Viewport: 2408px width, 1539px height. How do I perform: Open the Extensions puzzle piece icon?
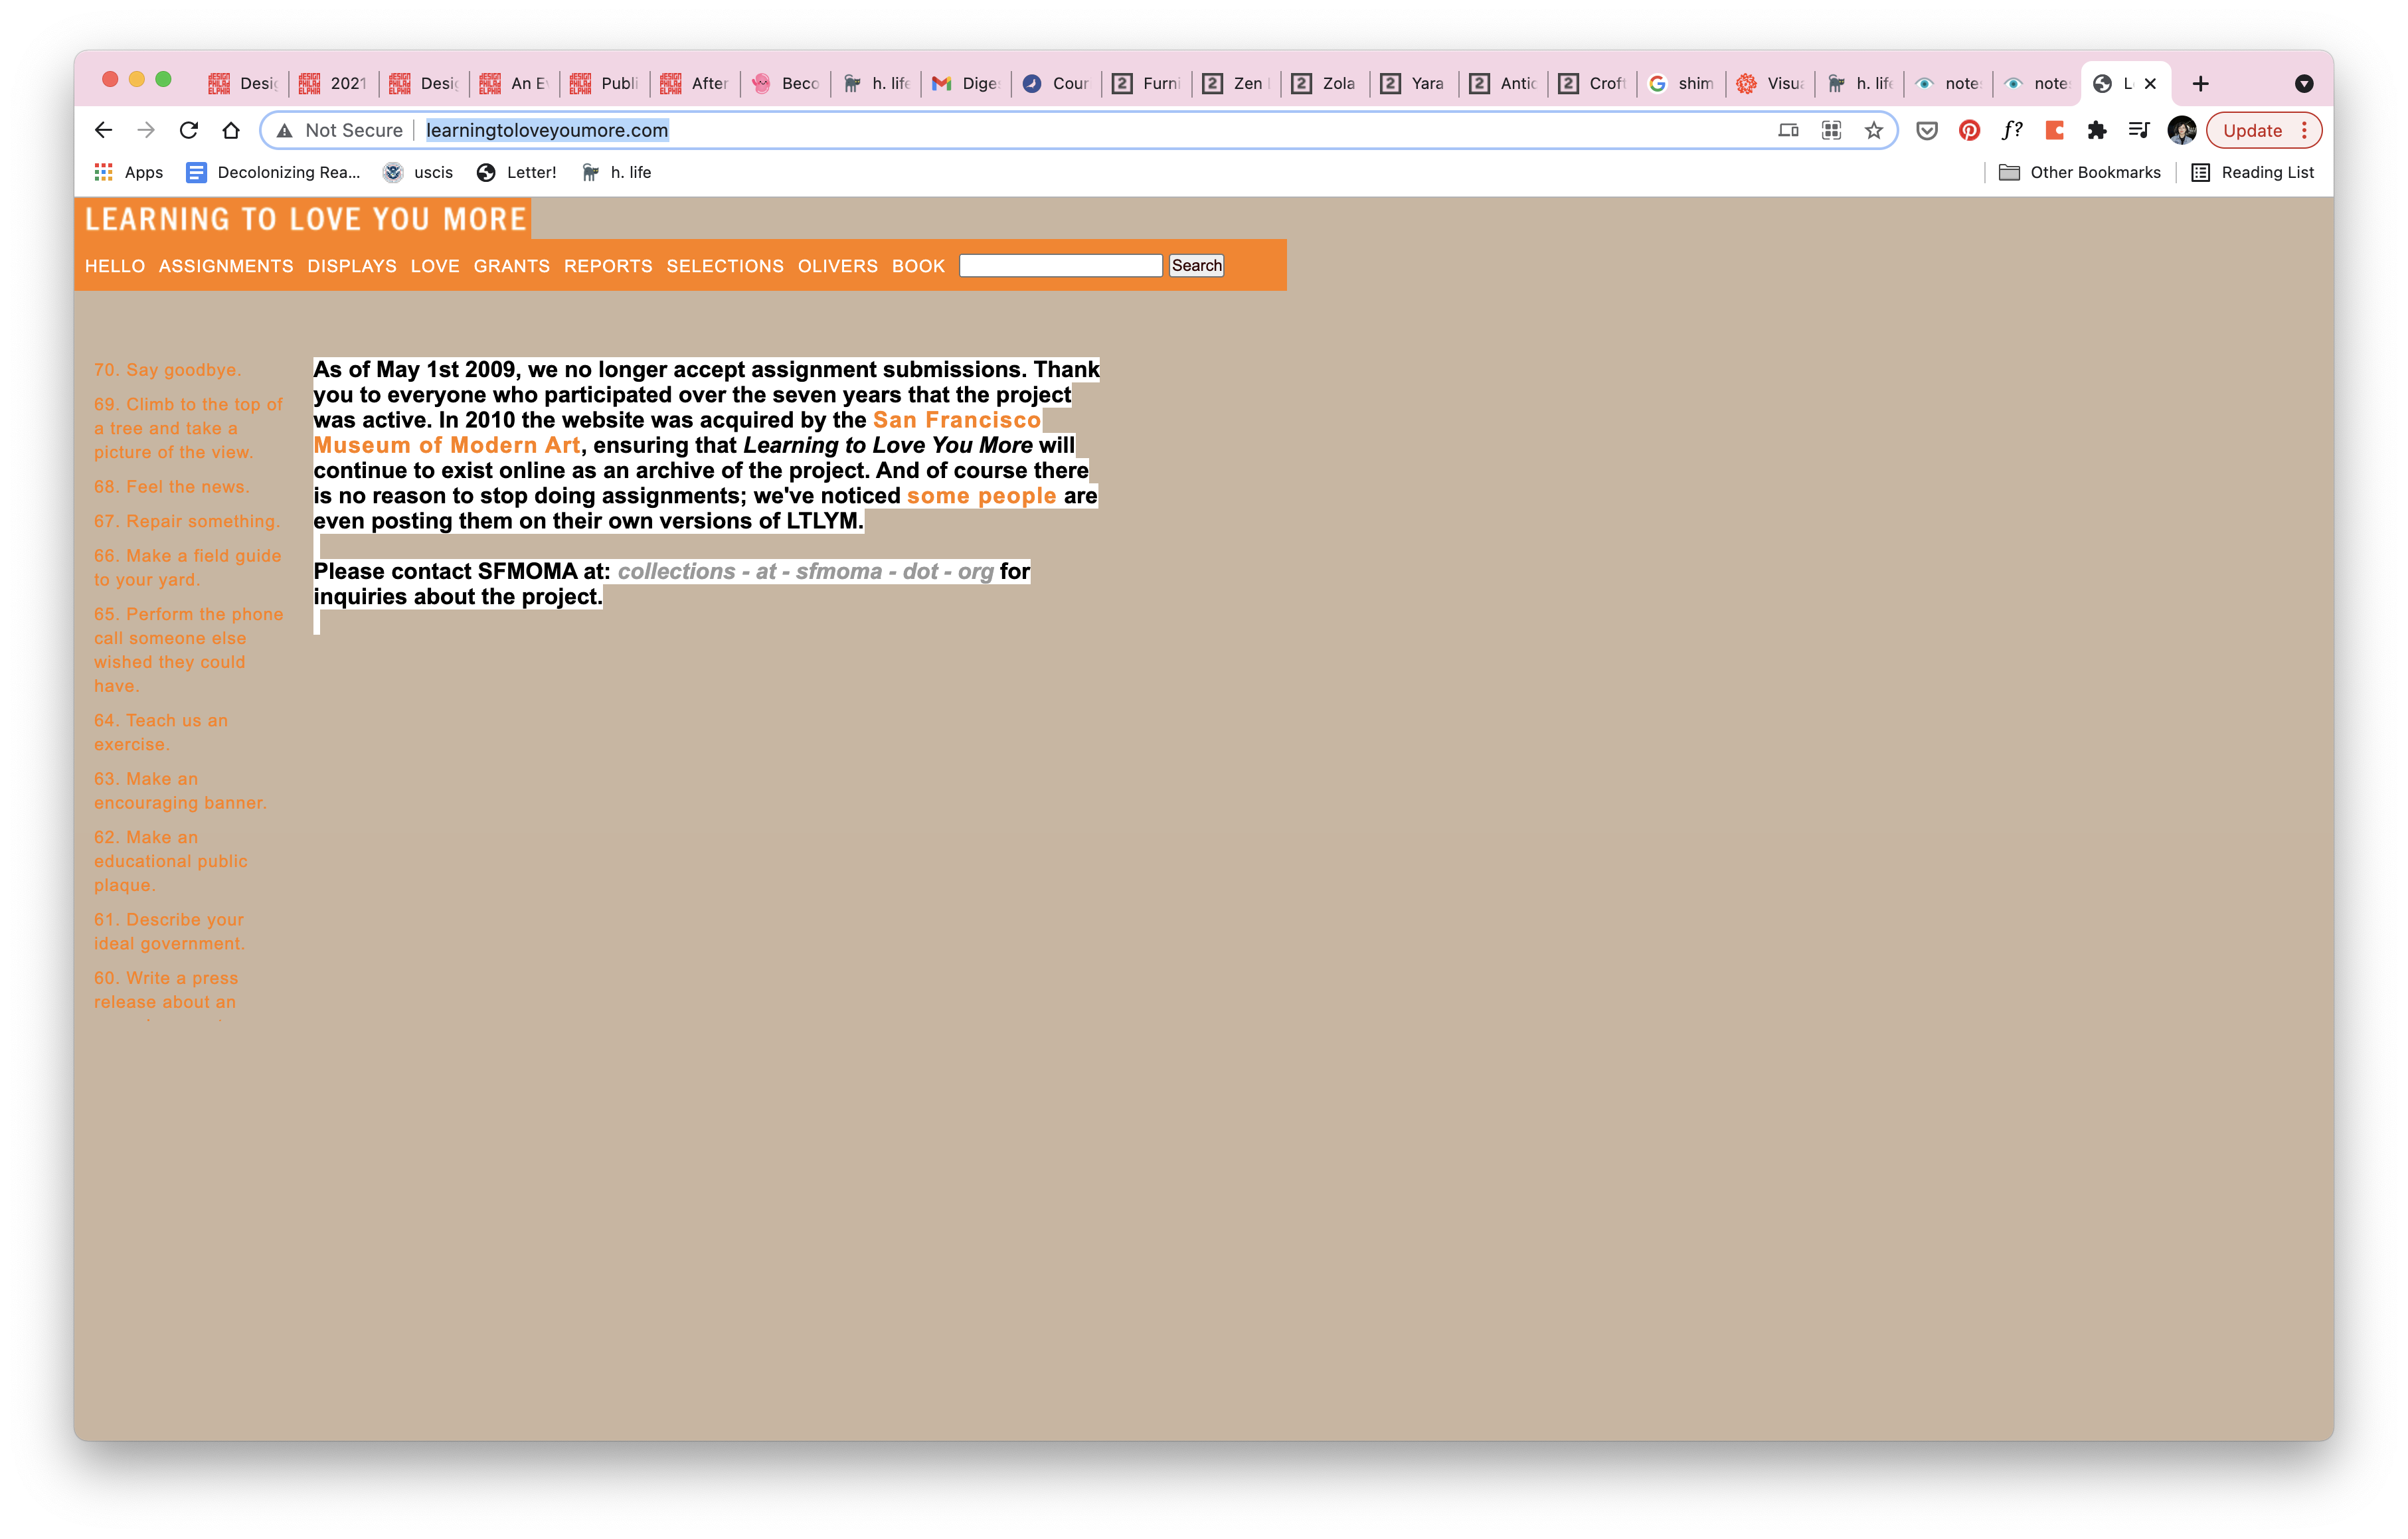[2097, 130]
